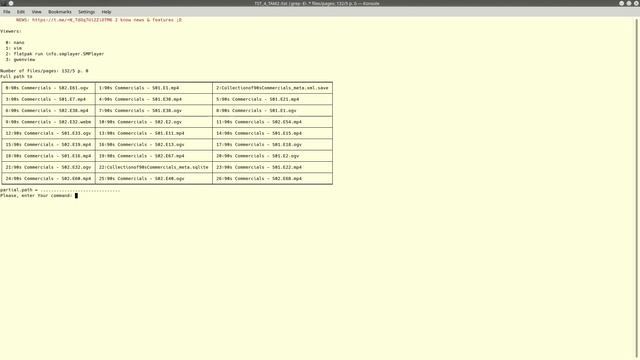Click table cell numbered 4 (S01.E30.mp4)
640x360 pixels.
pos(154,99)
